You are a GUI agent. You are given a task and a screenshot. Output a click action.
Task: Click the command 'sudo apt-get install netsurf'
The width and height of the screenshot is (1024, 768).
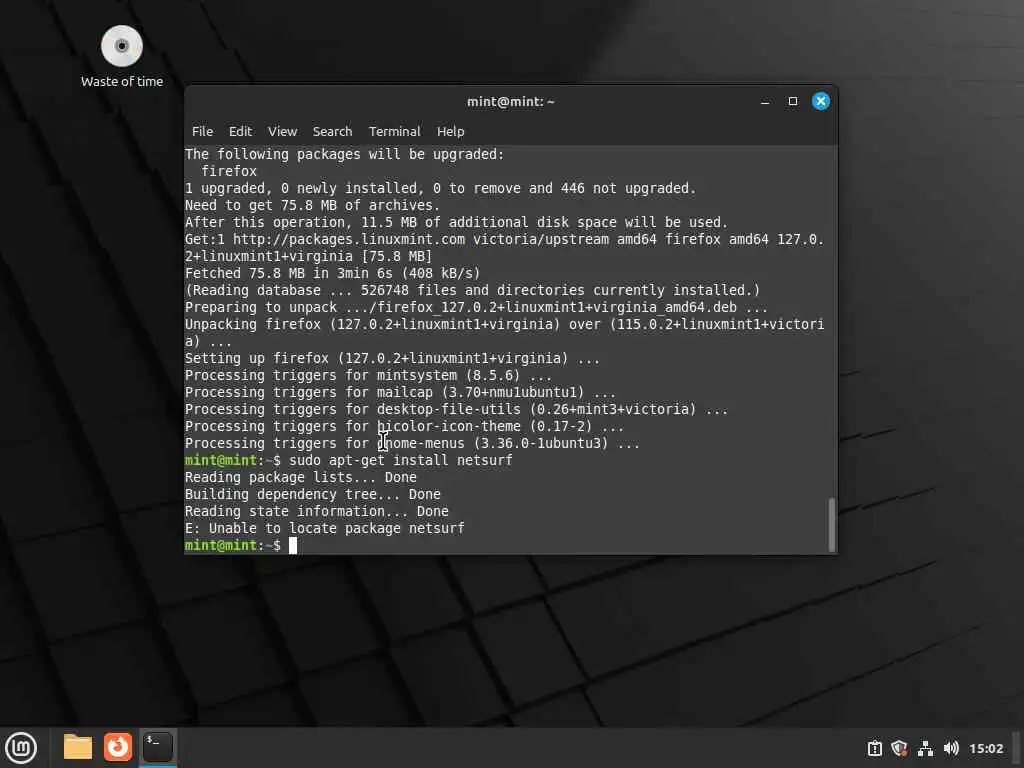(x=401, y=460)
